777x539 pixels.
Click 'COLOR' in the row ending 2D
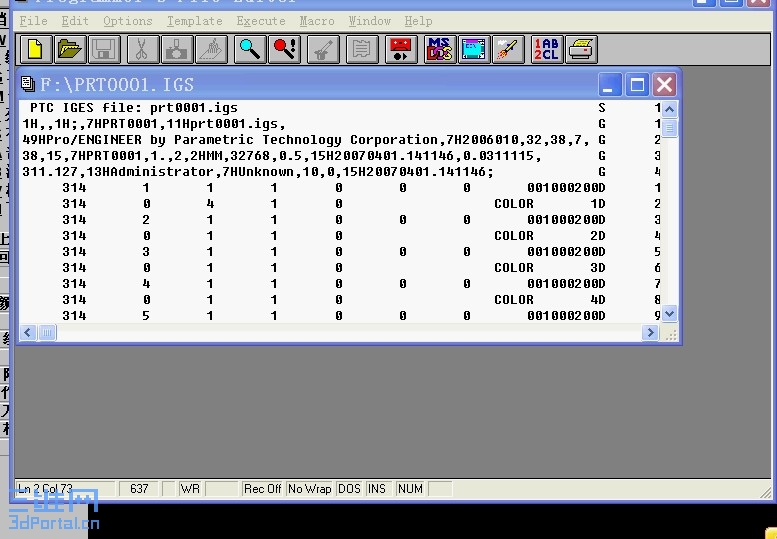point(514,236)
